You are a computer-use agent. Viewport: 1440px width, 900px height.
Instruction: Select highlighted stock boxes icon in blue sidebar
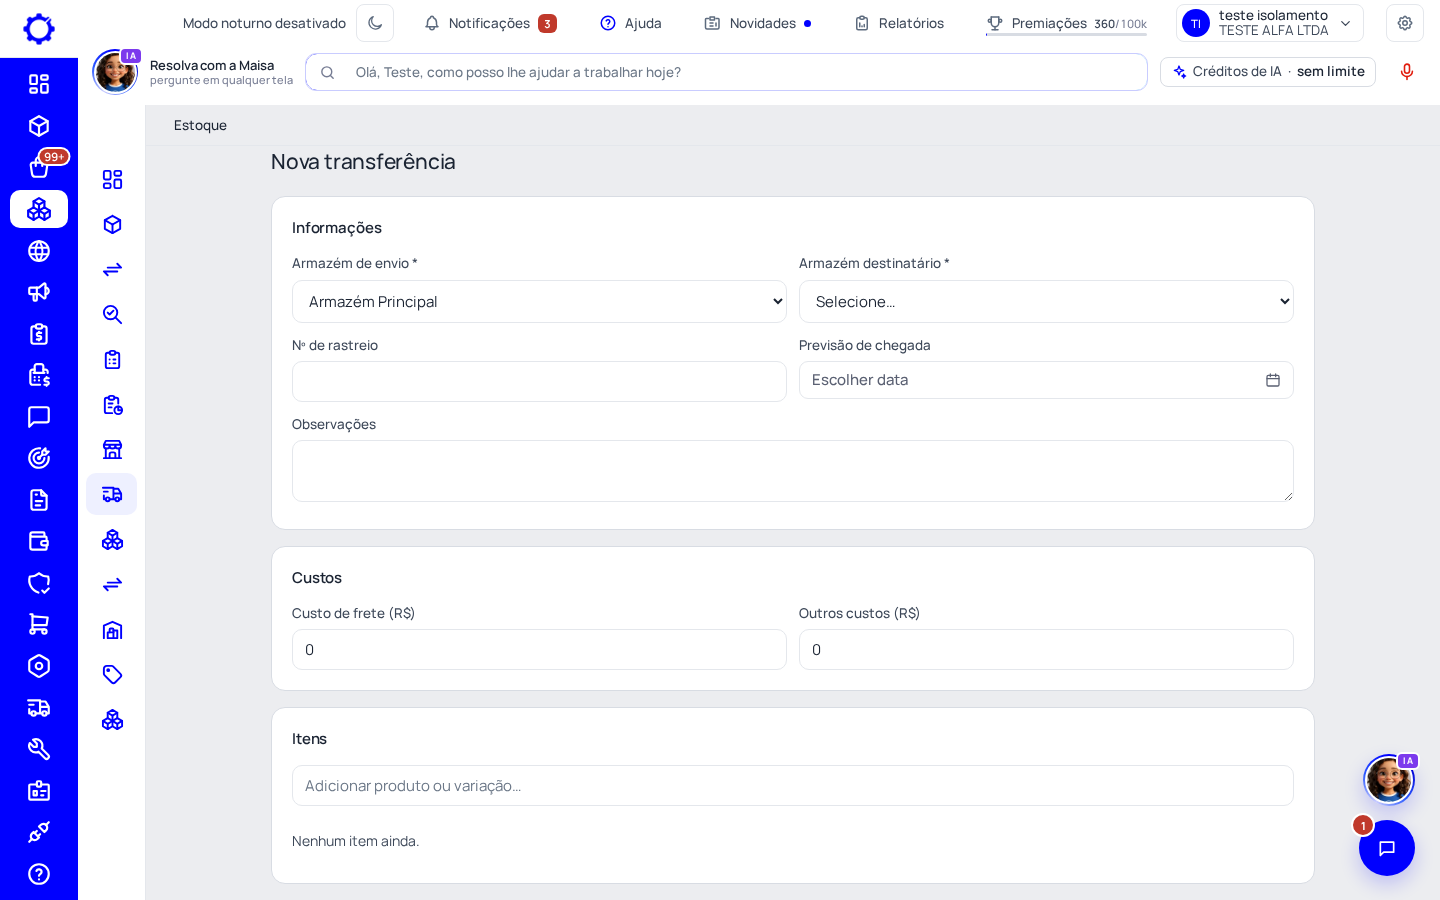coord(39,209)
